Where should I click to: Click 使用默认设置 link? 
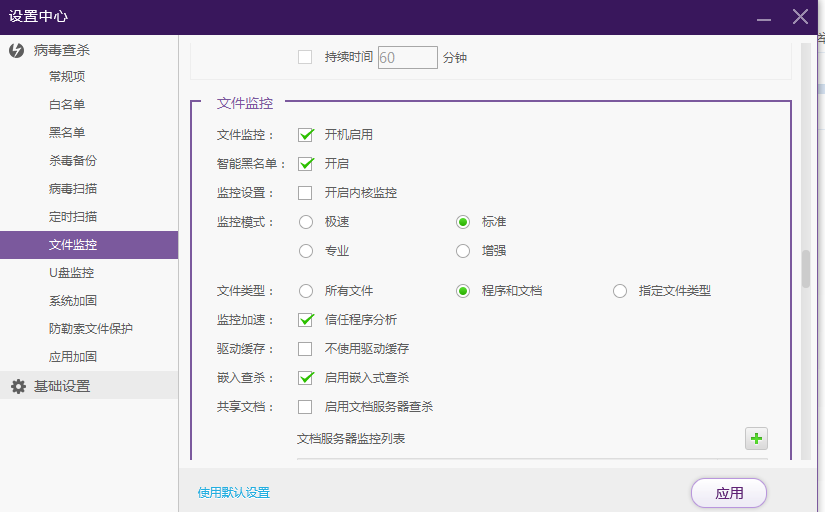(233, 493)
